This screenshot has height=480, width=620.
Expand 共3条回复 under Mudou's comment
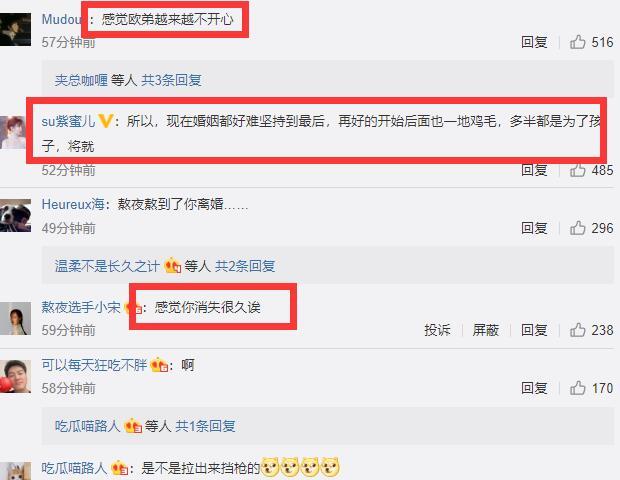click(171, 80)
